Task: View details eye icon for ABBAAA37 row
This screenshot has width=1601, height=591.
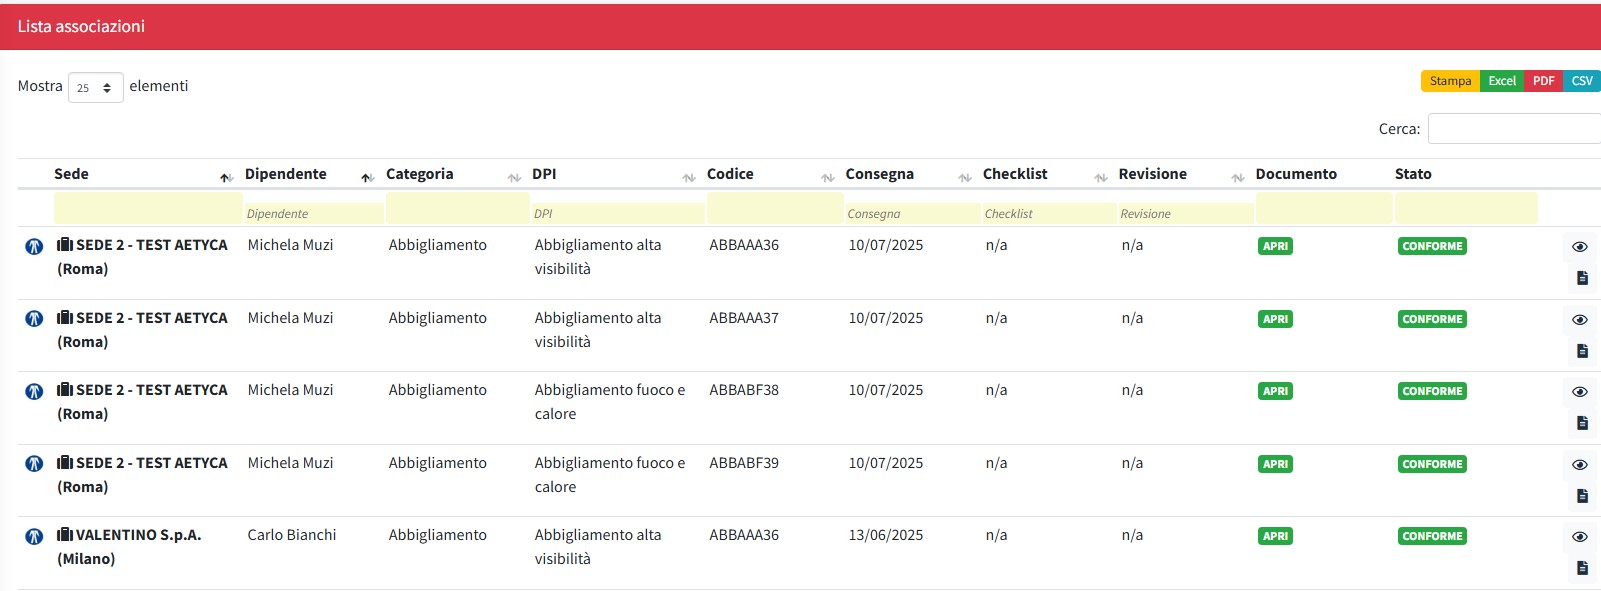Action: coord(1580,320)
